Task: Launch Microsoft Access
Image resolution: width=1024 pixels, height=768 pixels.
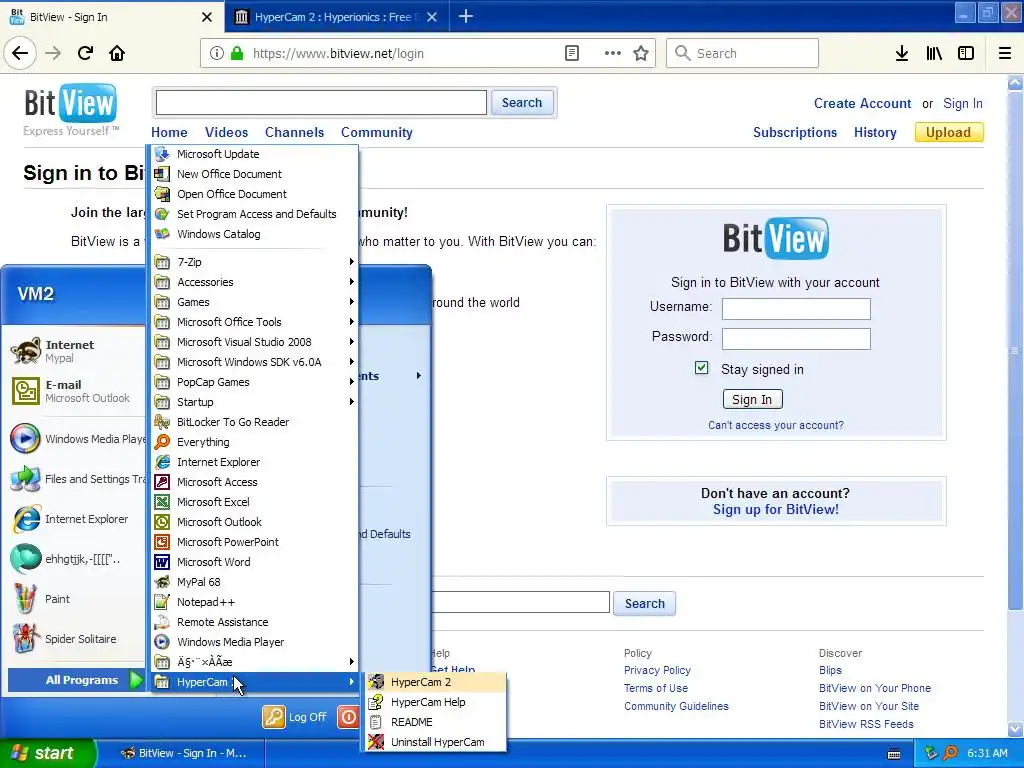Action: point(255,482)
